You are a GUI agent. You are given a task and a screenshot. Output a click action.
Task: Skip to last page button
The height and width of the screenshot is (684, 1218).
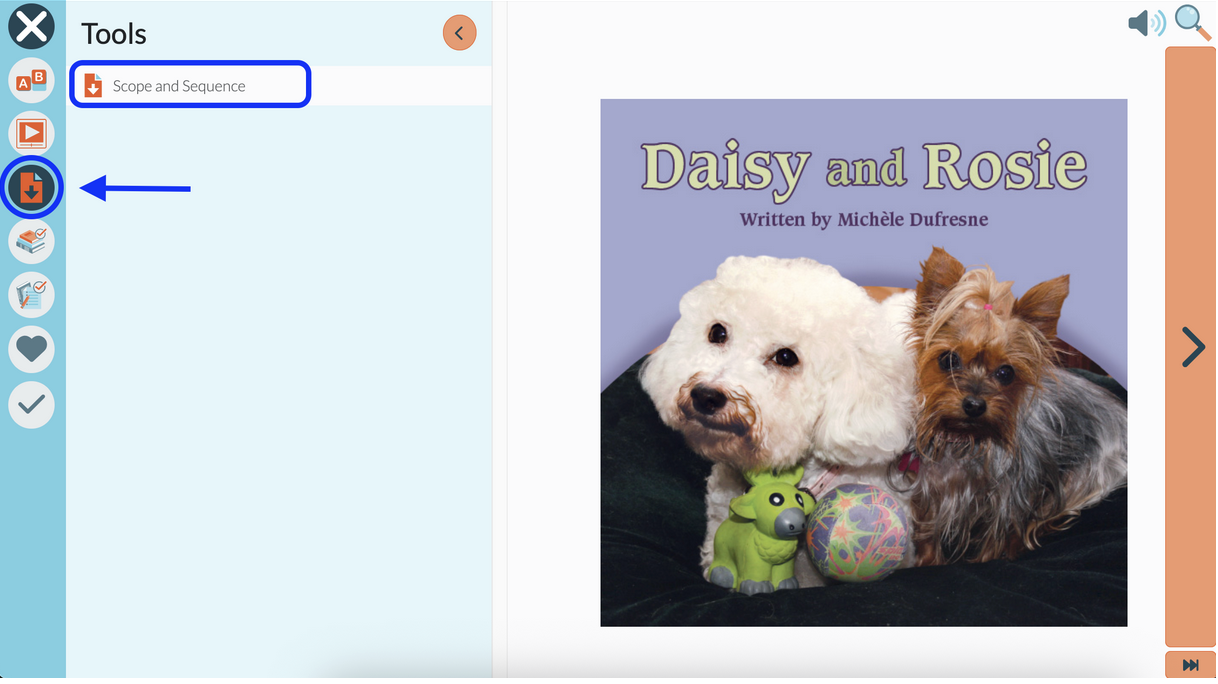pos(1191,665)
